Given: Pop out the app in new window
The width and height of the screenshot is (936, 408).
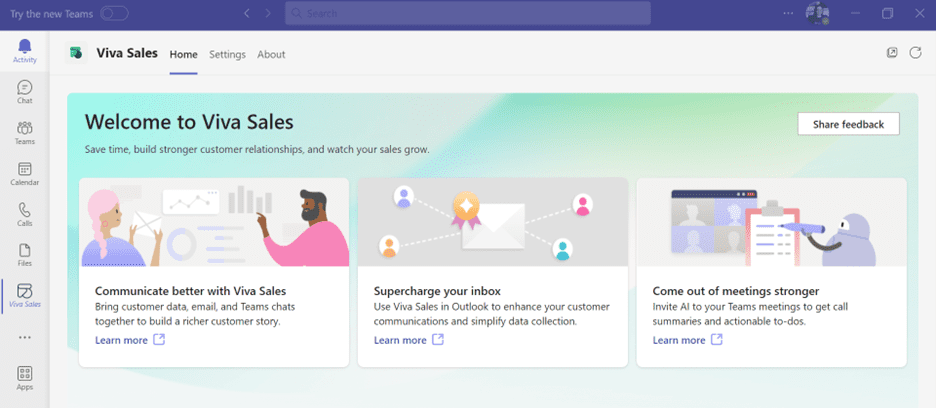Looking at the screenshot, I should point(892,53).
